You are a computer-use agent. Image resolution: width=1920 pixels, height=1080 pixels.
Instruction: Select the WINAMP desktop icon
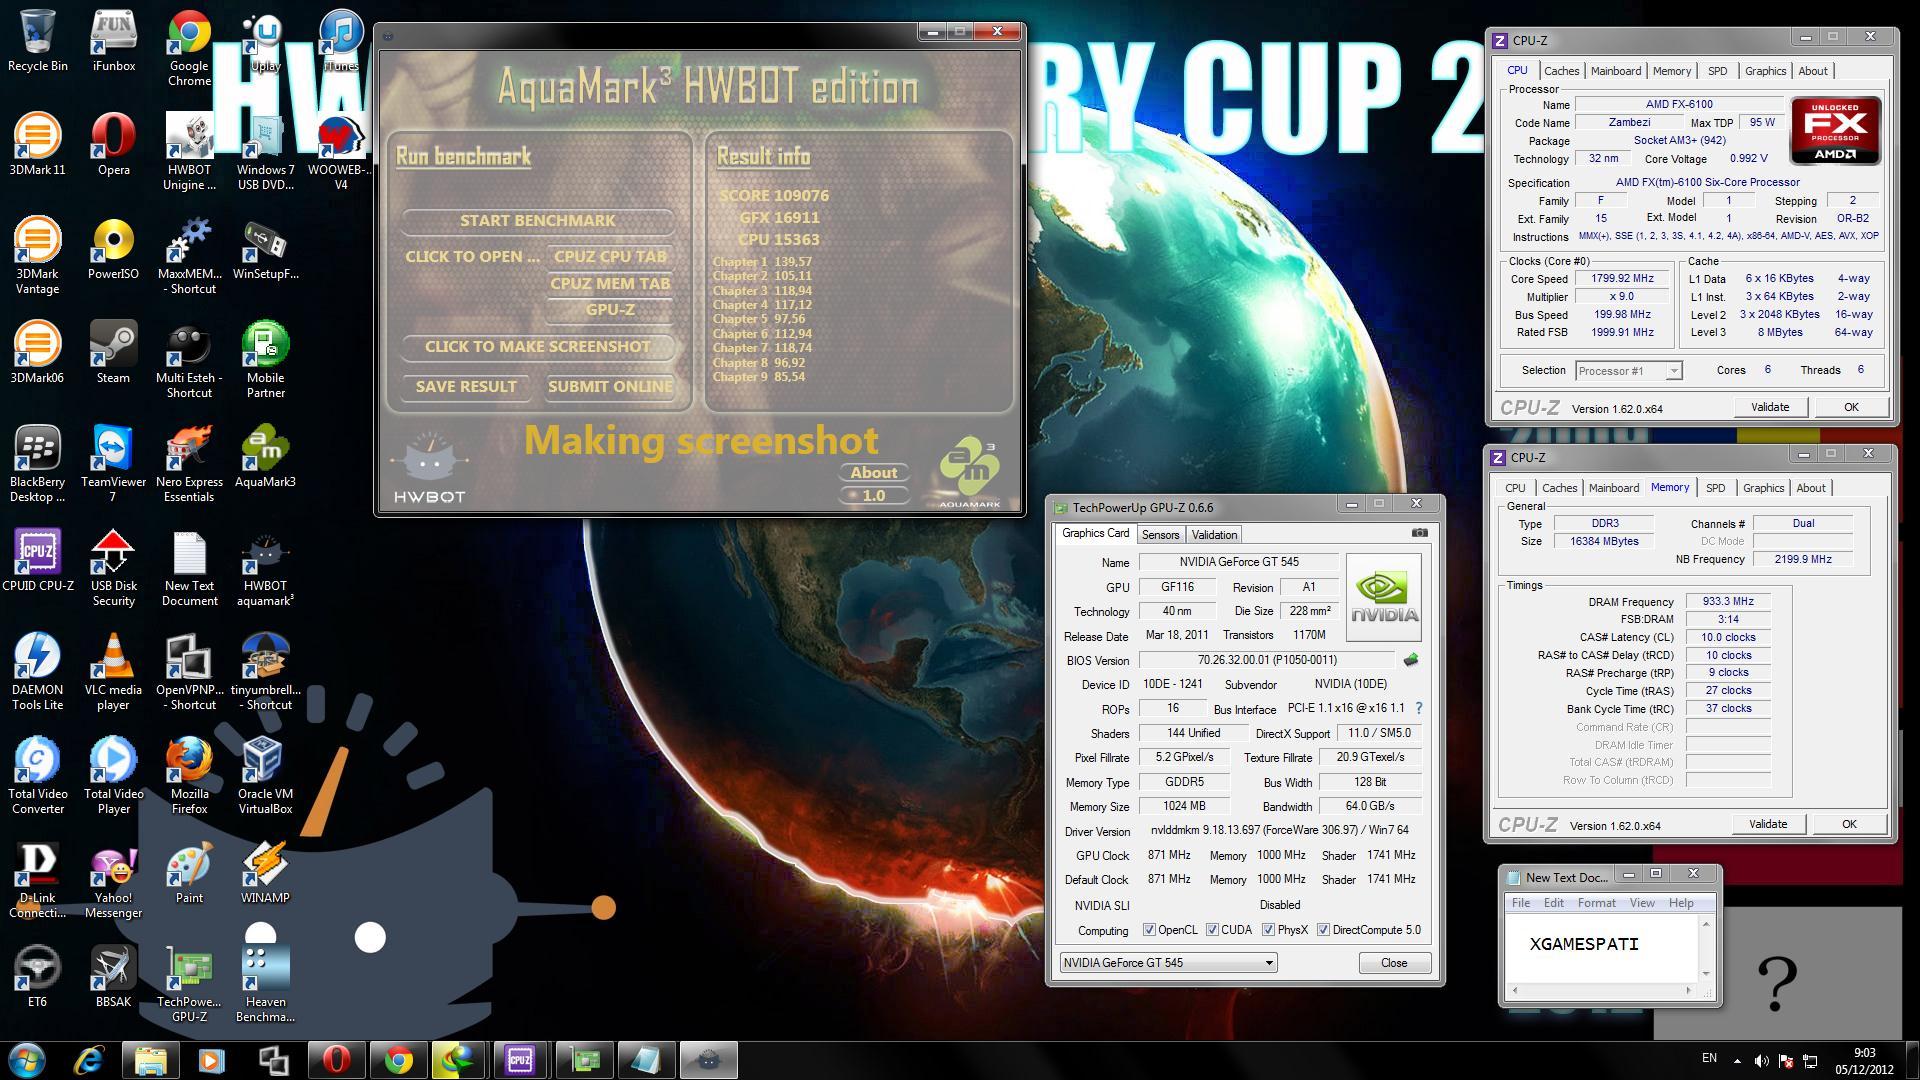[x=265, y=873]
